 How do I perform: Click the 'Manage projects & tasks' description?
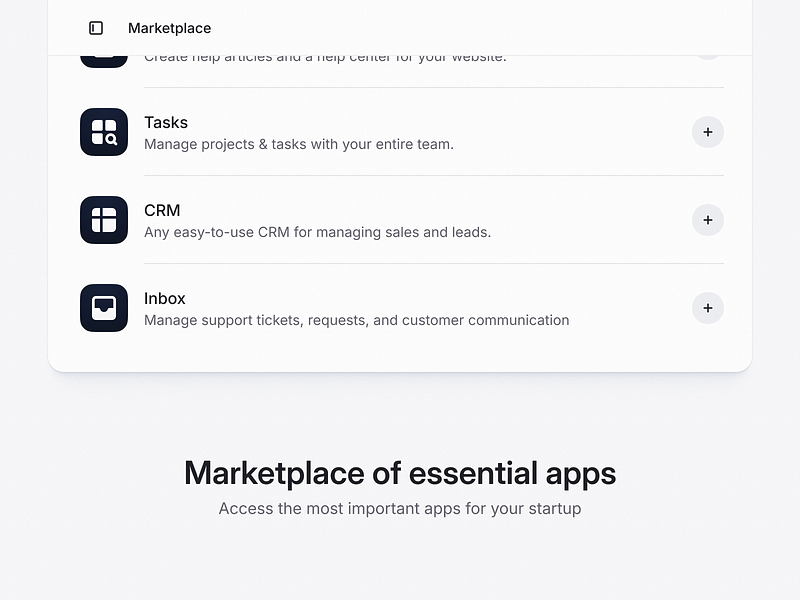299,144
